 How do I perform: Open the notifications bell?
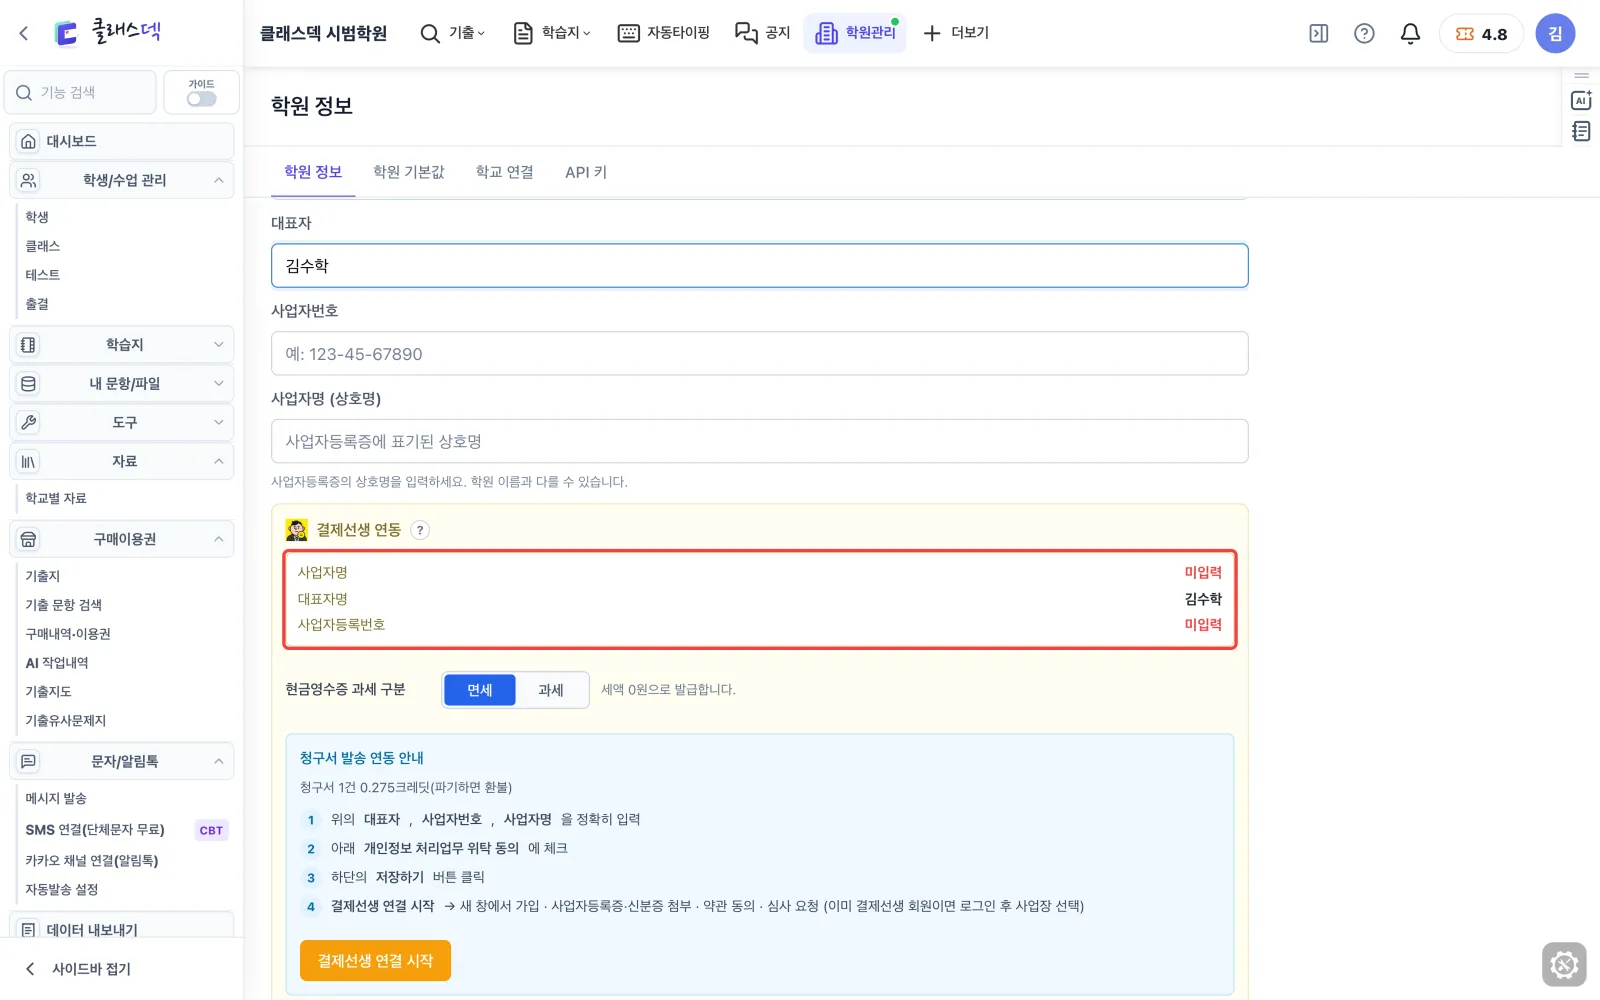coord(1410,34)
